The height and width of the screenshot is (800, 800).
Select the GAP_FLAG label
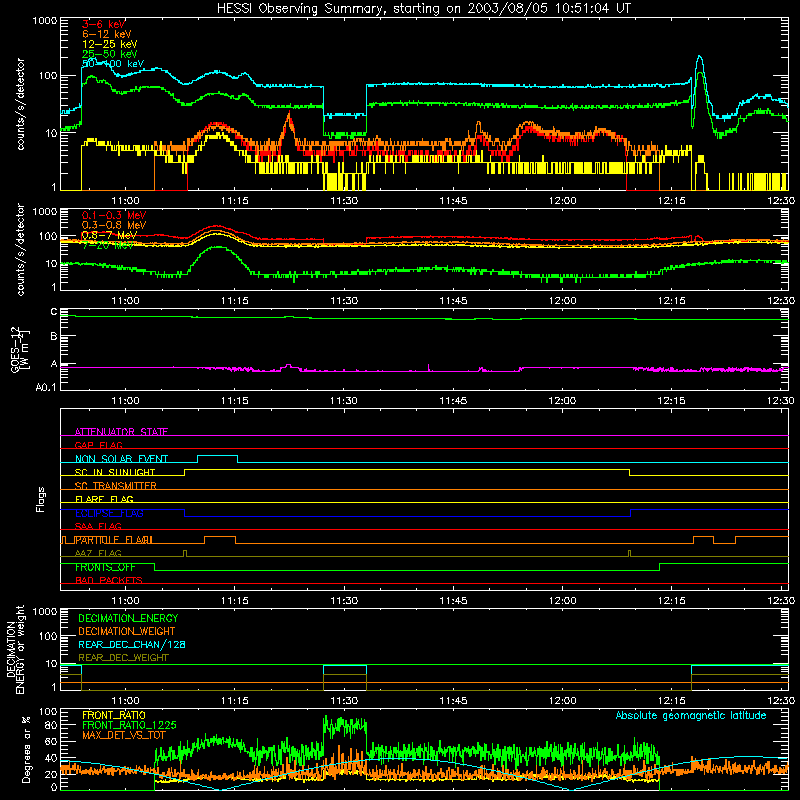pos(98,445)
